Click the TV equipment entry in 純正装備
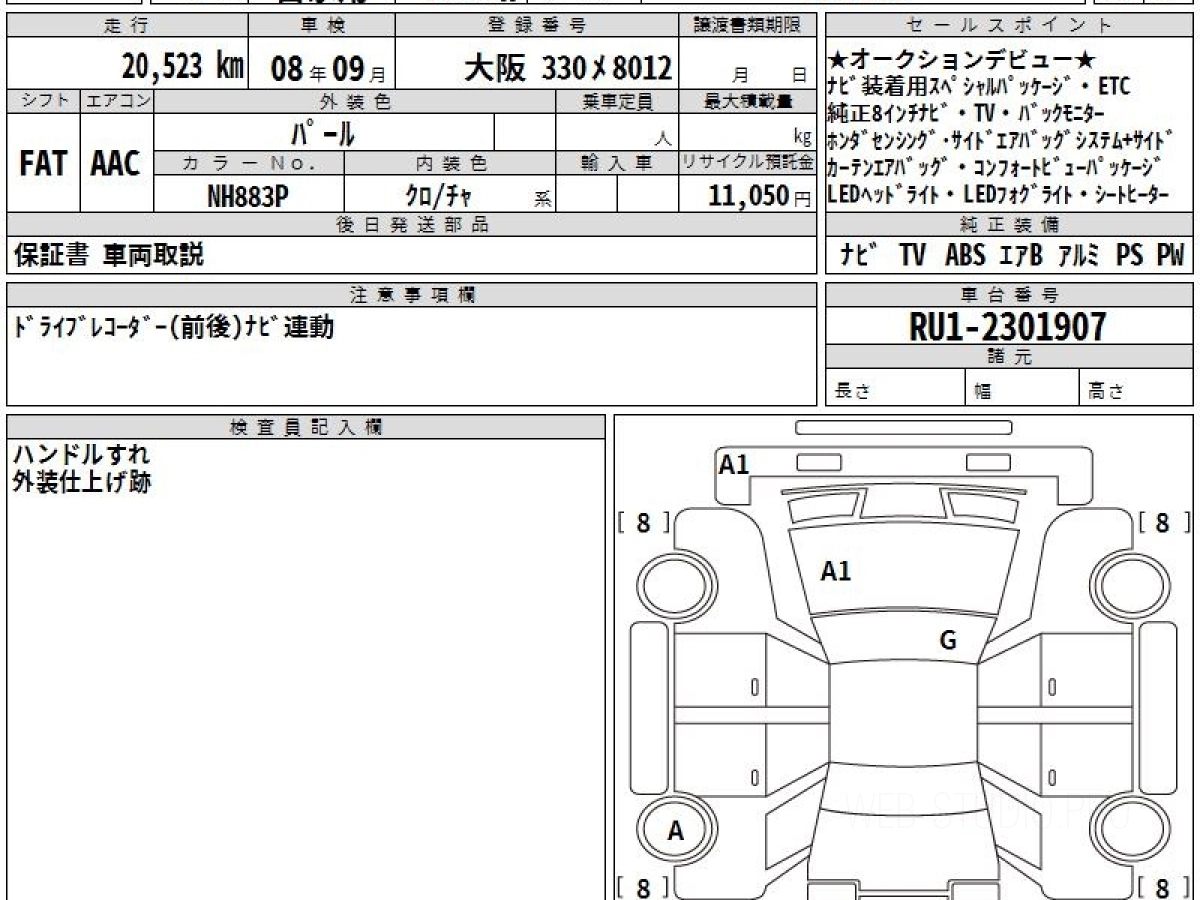Viewport: 1200px width, 900px height. (x=912, y=256)
